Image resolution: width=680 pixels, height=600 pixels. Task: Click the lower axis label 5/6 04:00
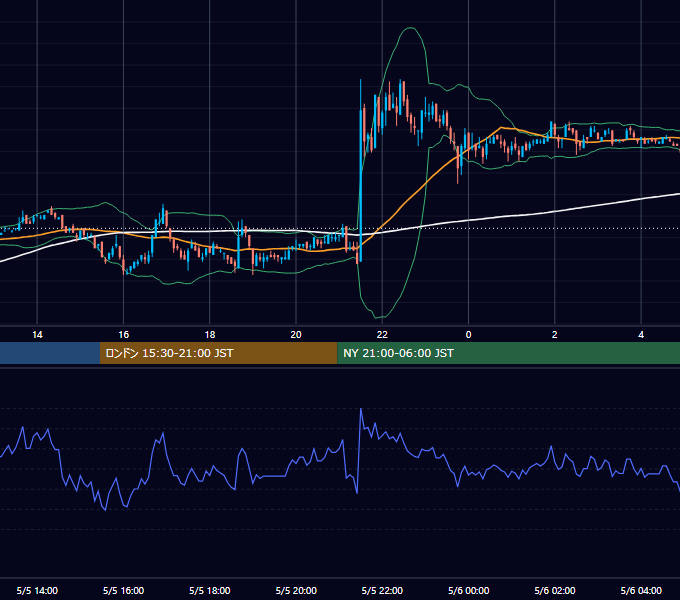click(641, 590)
